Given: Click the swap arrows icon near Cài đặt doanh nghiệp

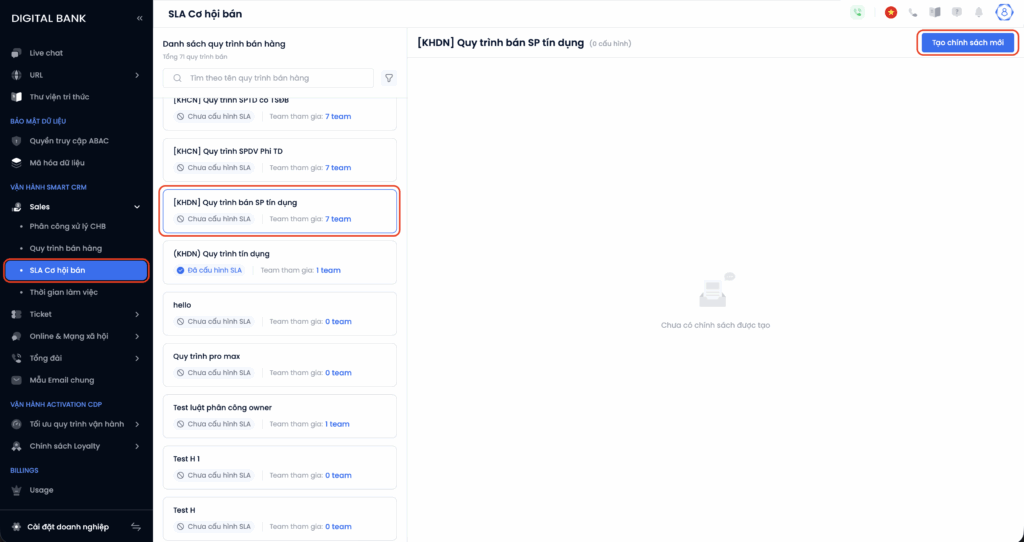Looking at the screenshot, I should click(136, 527).
